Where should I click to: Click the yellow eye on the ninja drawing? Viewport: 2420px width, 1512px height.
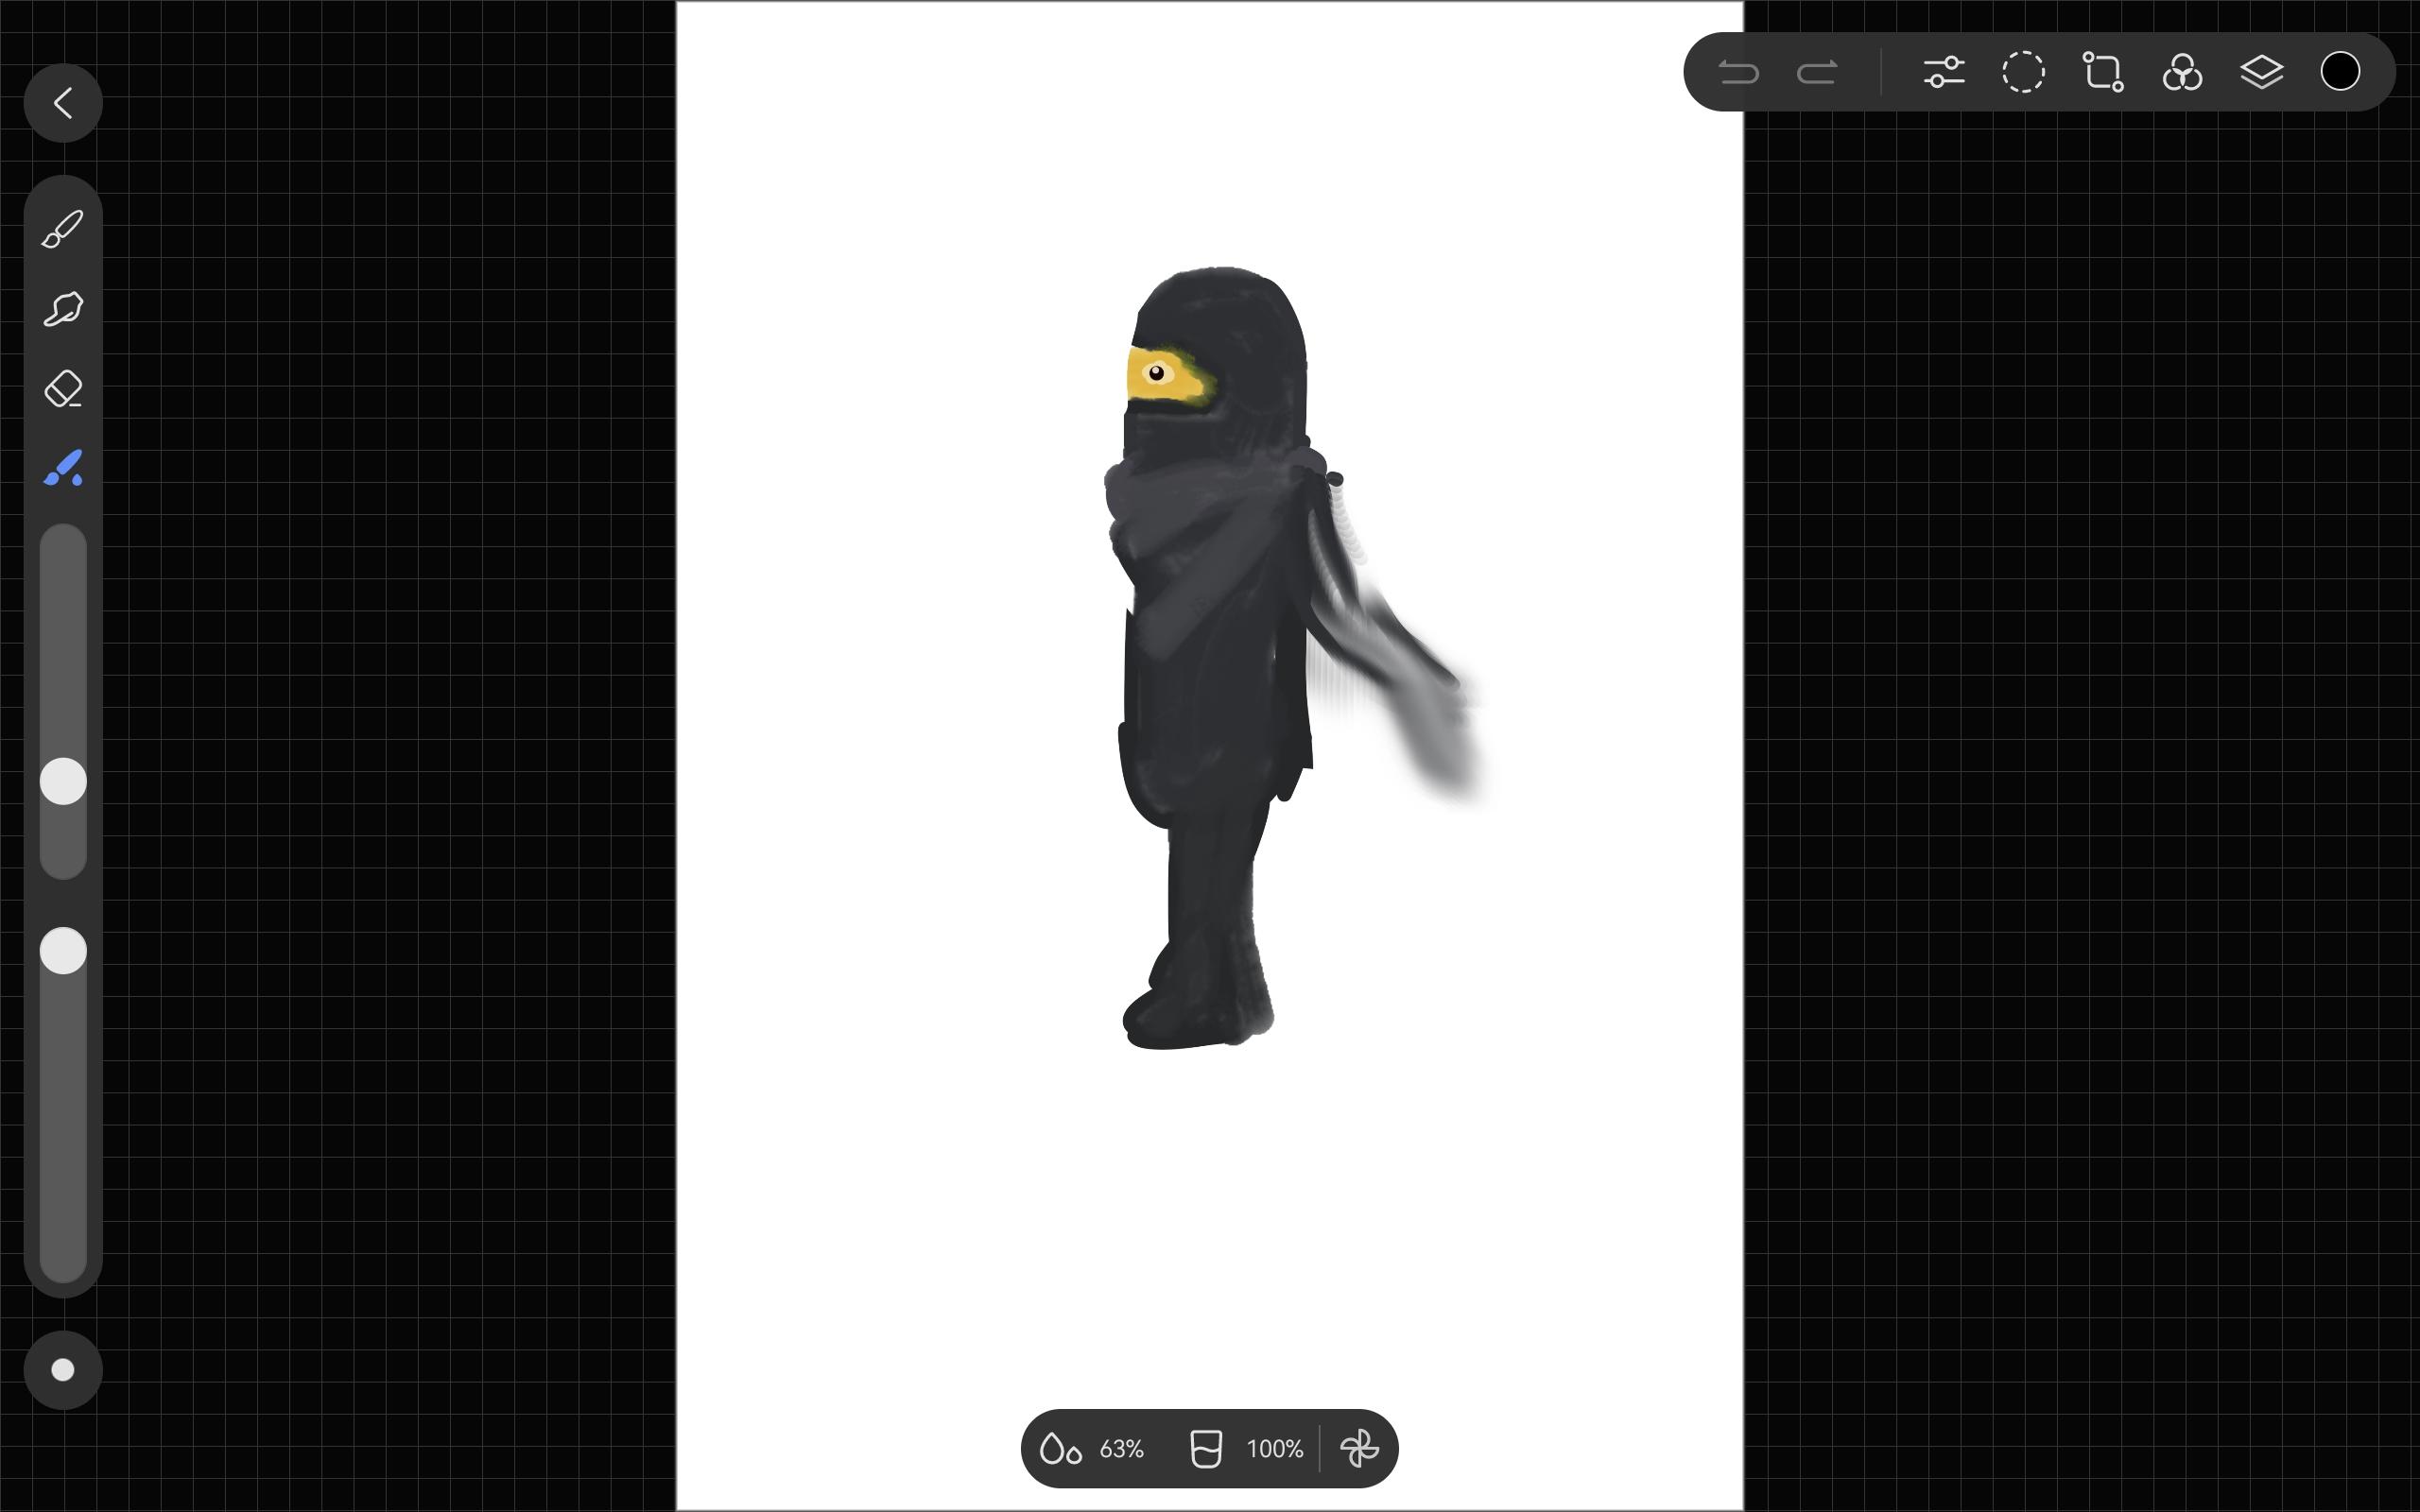pyautogui.click(x=1157, y=374)
